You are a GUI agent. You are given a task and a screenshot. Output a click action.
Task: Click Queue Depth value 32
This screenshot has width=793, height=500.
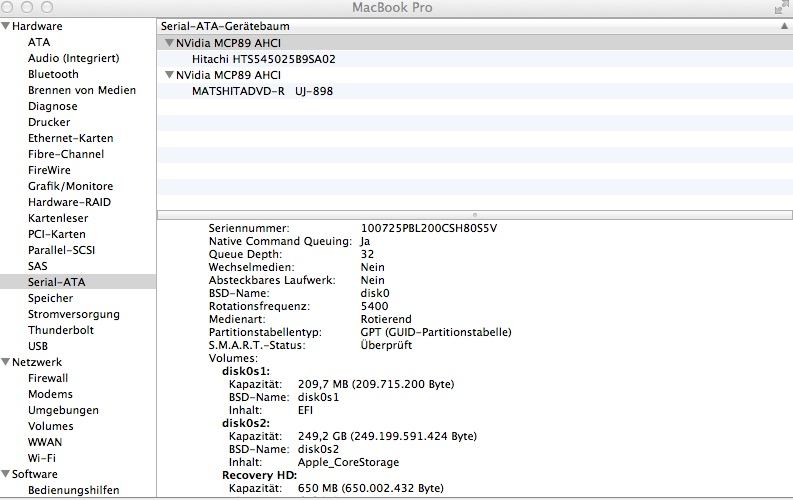pyautogui.click(x=367, y=254)
